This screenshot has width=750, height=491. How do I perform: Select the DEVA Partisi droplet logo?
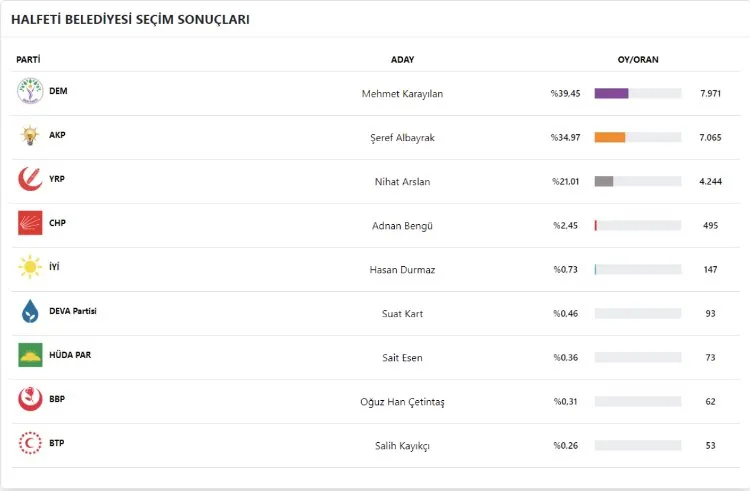click(x=30, y=312)
